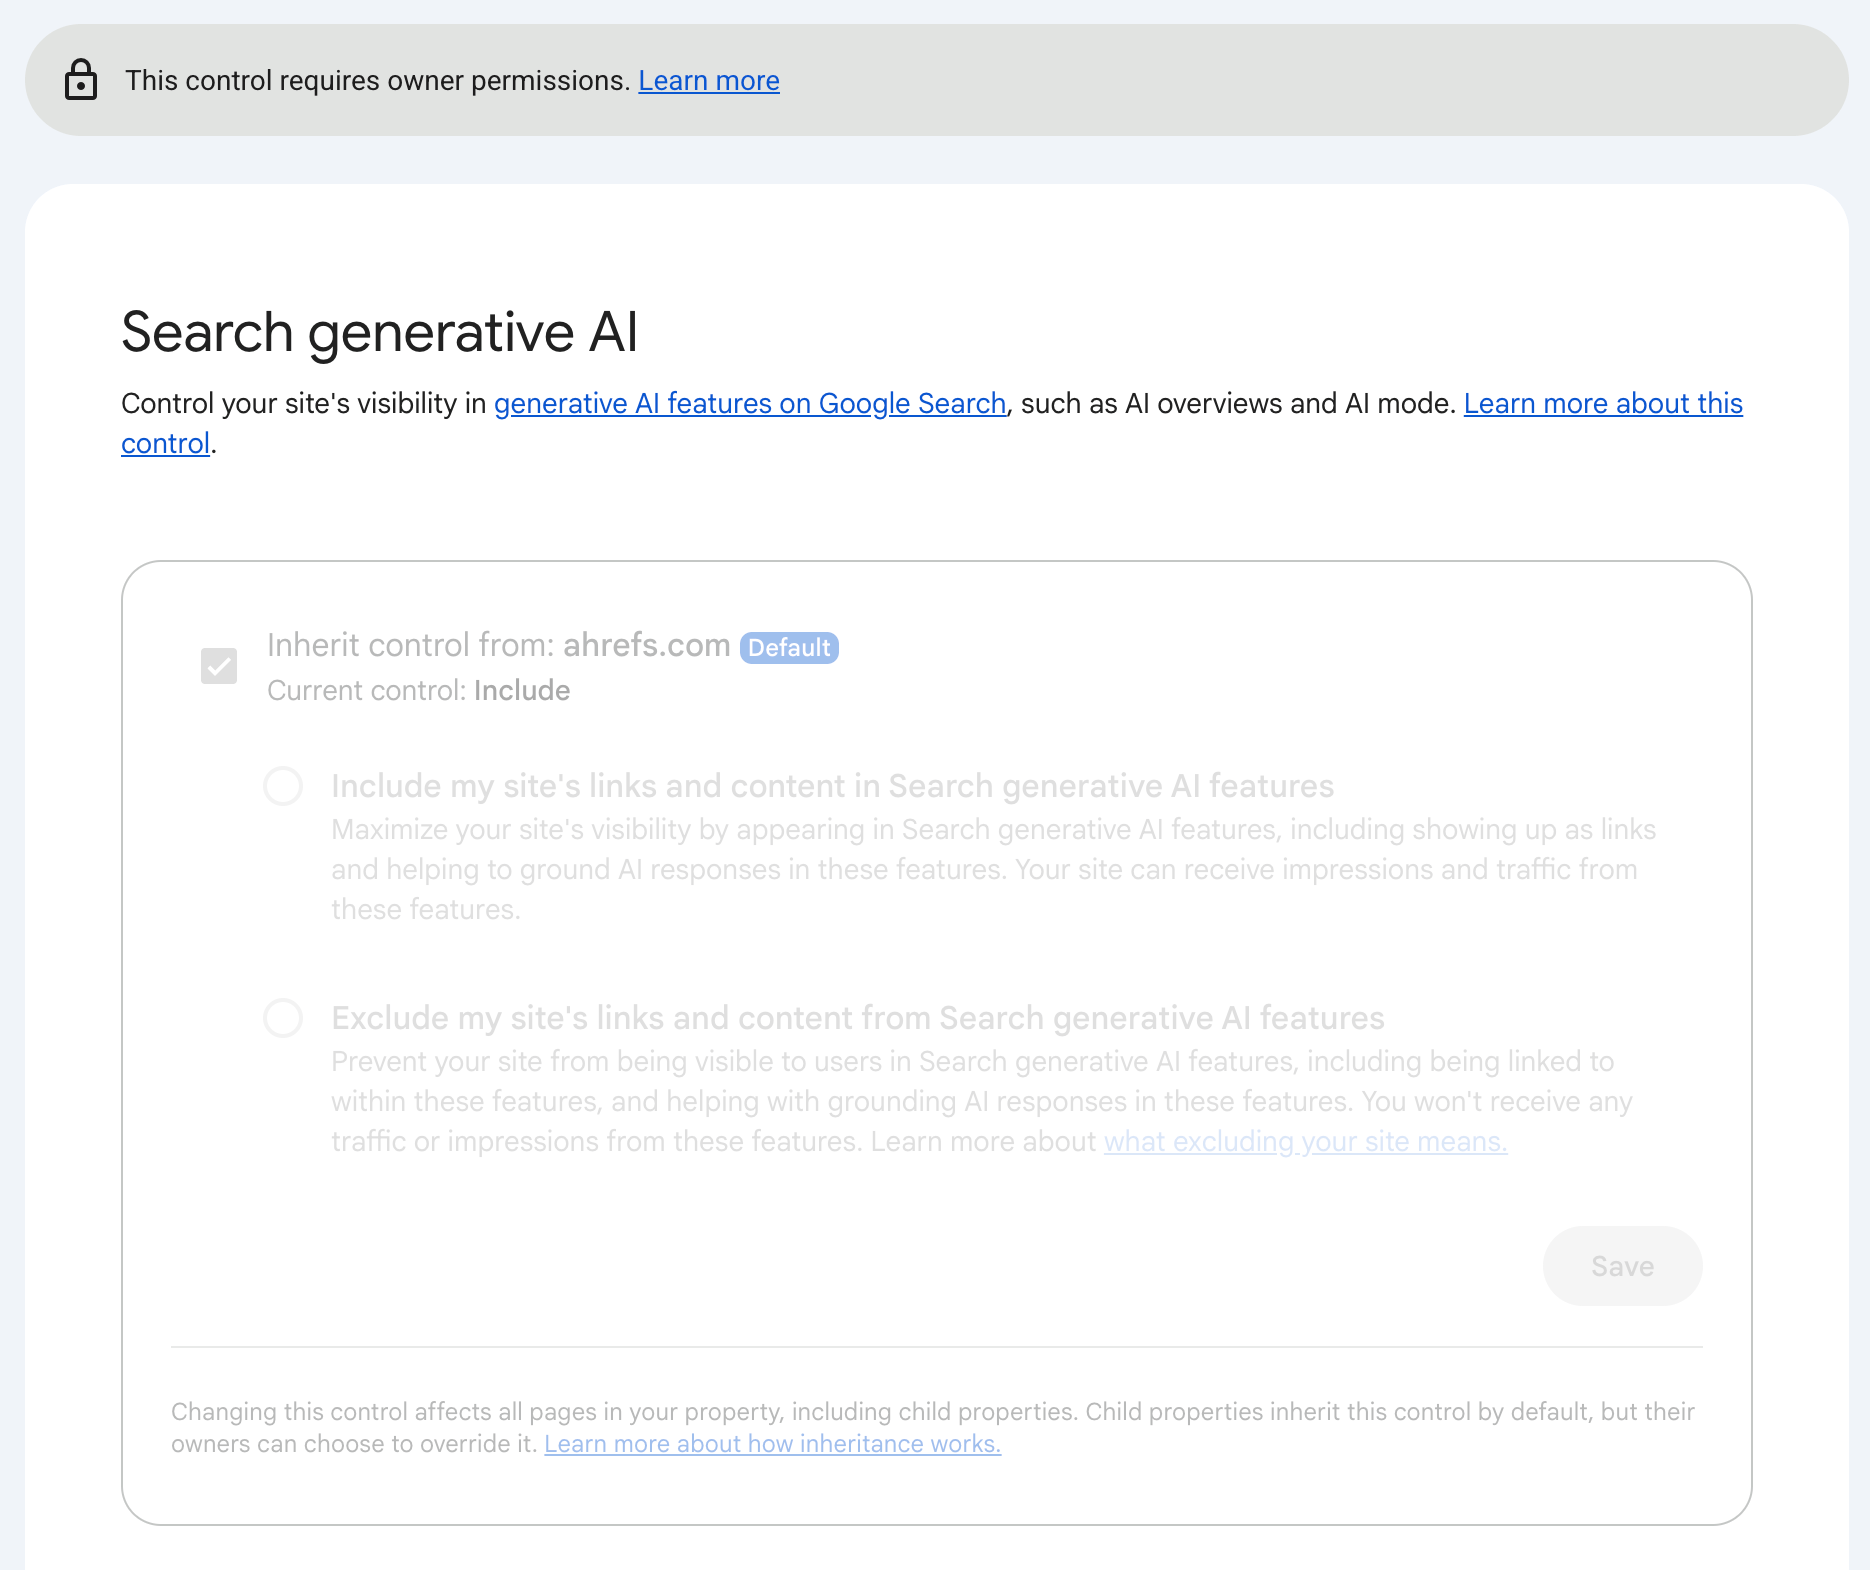Select the Exclude my site's links radio button
Viewport: 1870px width, 1570px height.
[283, 1018]
